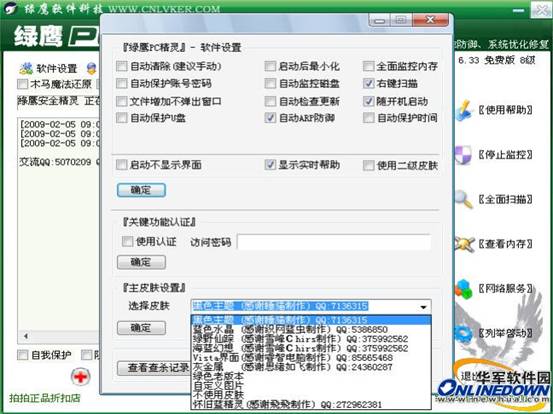Toggle 自我保护 checkbox in main window
553x414 pixels.
pos(23,355)
